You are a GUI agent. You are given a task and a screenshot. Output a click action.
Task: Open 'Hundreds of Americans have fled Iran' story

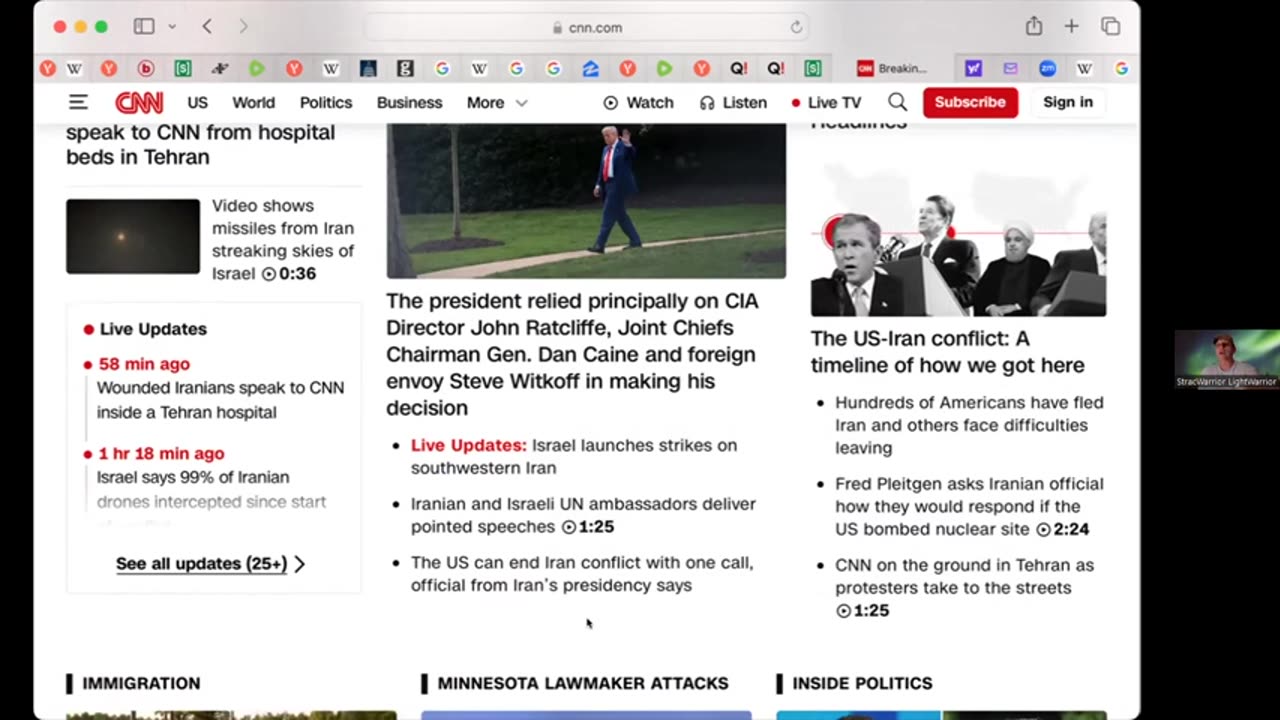[969, 425]
